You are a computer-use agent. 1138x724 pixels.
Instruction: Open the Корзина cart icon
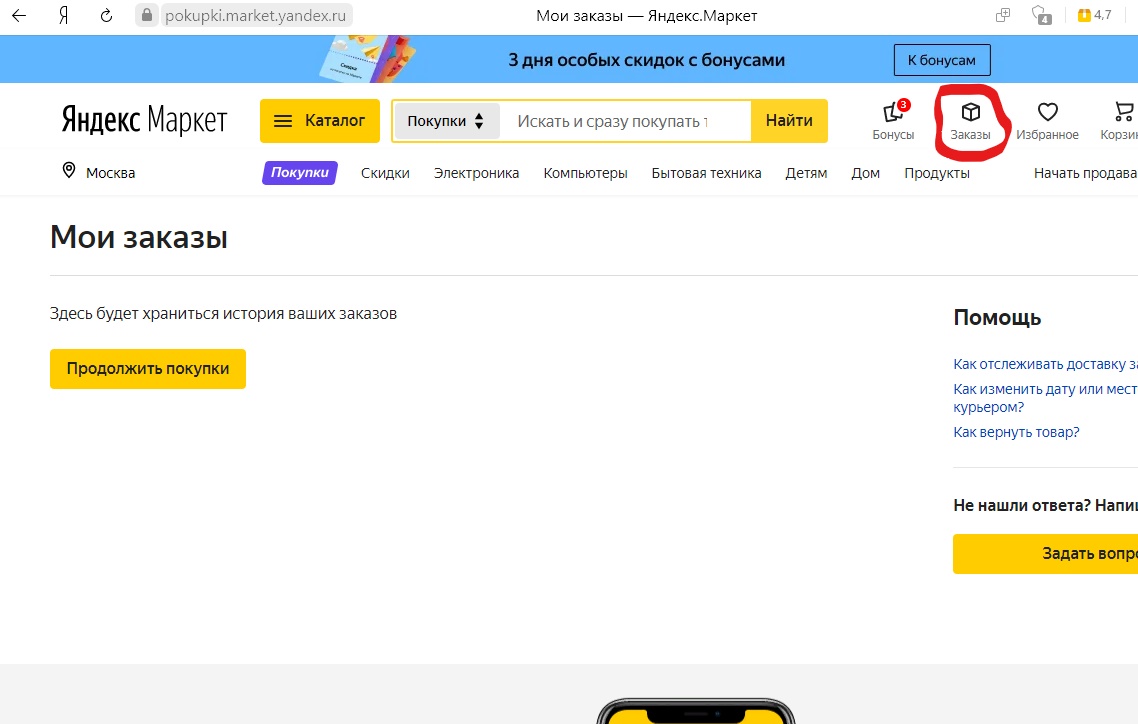coord(1122,112)
